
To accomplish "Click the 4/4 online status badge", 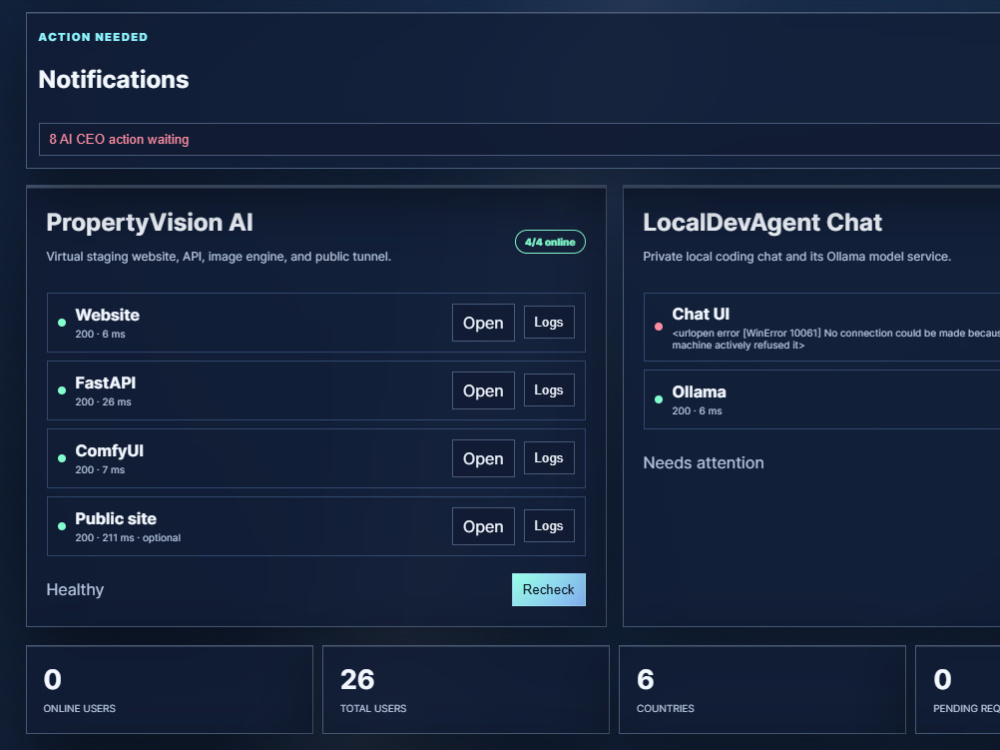I will pos(550,242).
